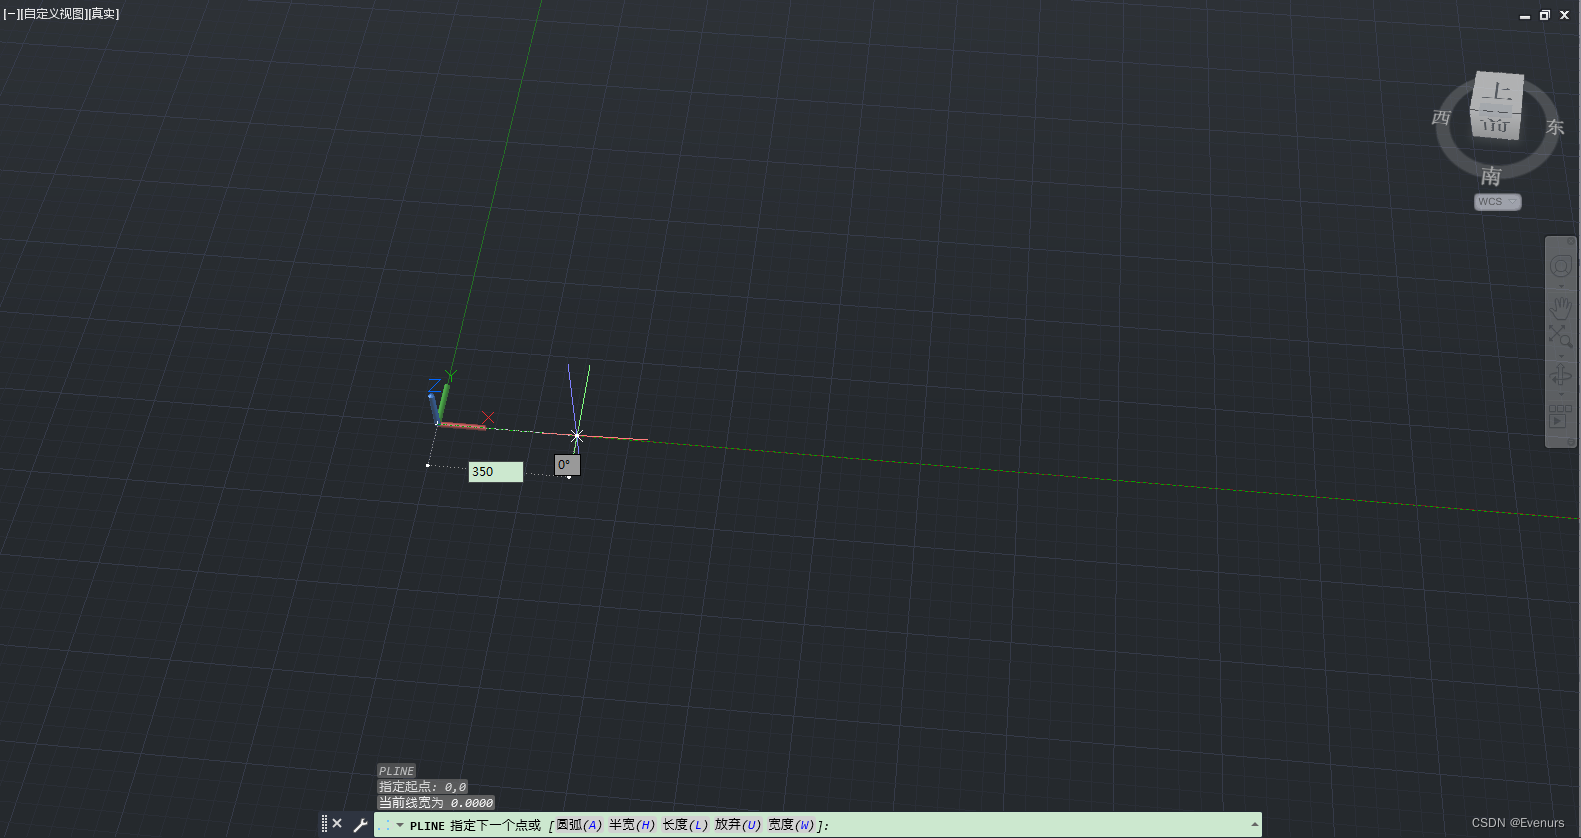The width and height of the screenshot is (1581, 838).
Task: Expand zoom options arrow
Action: tap(1561, 354)
